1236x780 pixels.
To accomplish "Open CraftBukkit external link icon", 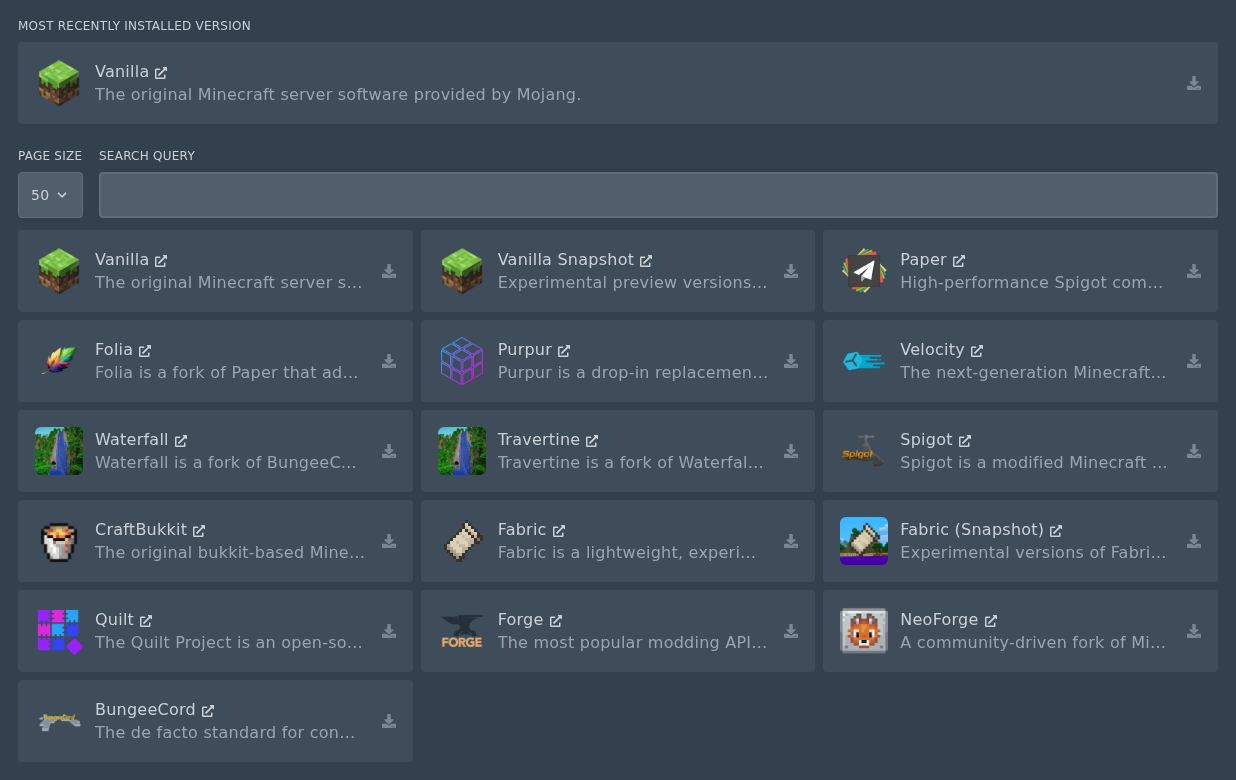I will (x=199, y=531).
